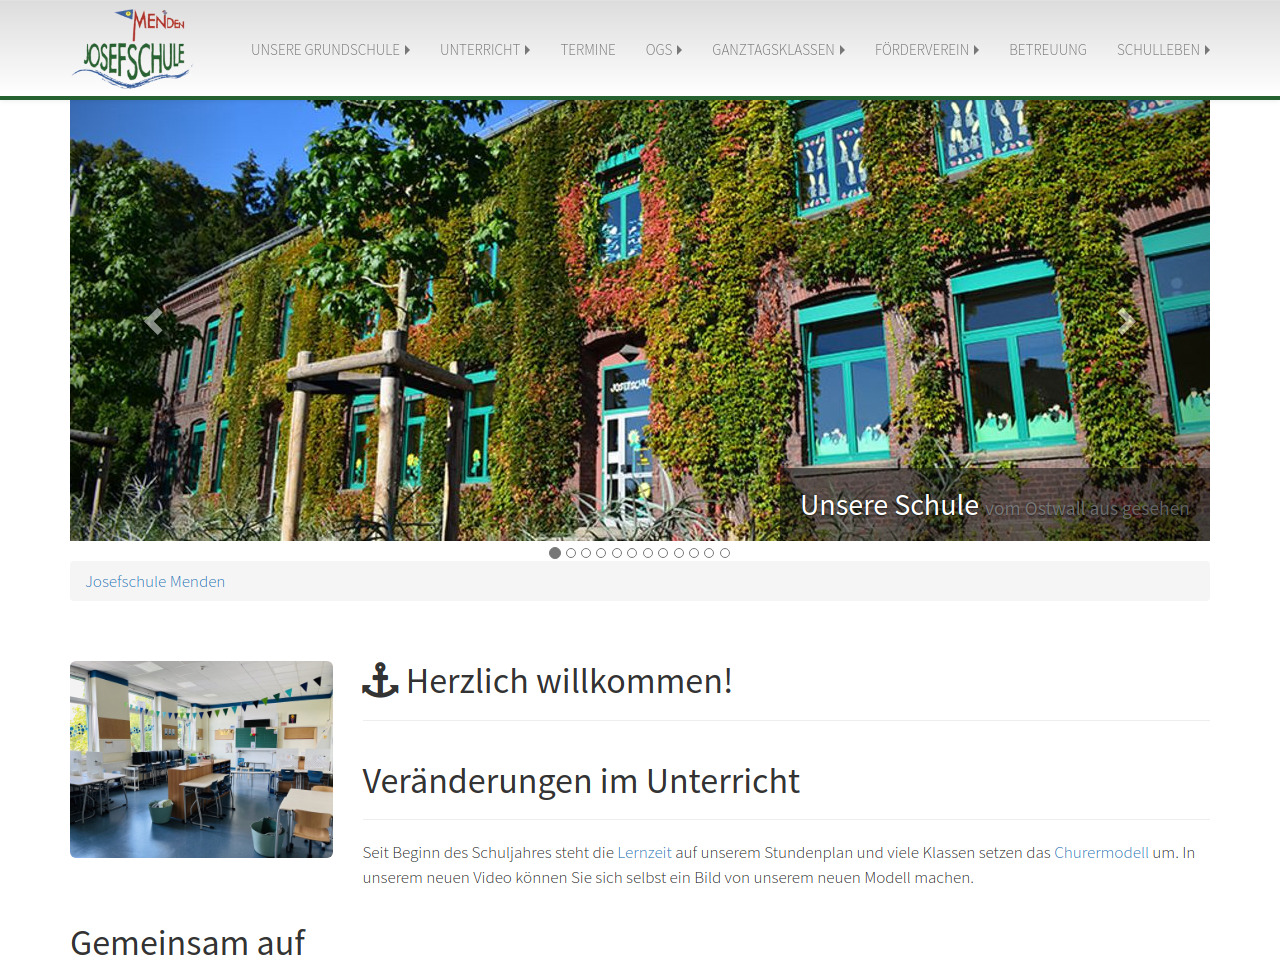Open the Schulleben dropdown menu
This screenshot has height=960, width=1280.
tap(1163, 50)
